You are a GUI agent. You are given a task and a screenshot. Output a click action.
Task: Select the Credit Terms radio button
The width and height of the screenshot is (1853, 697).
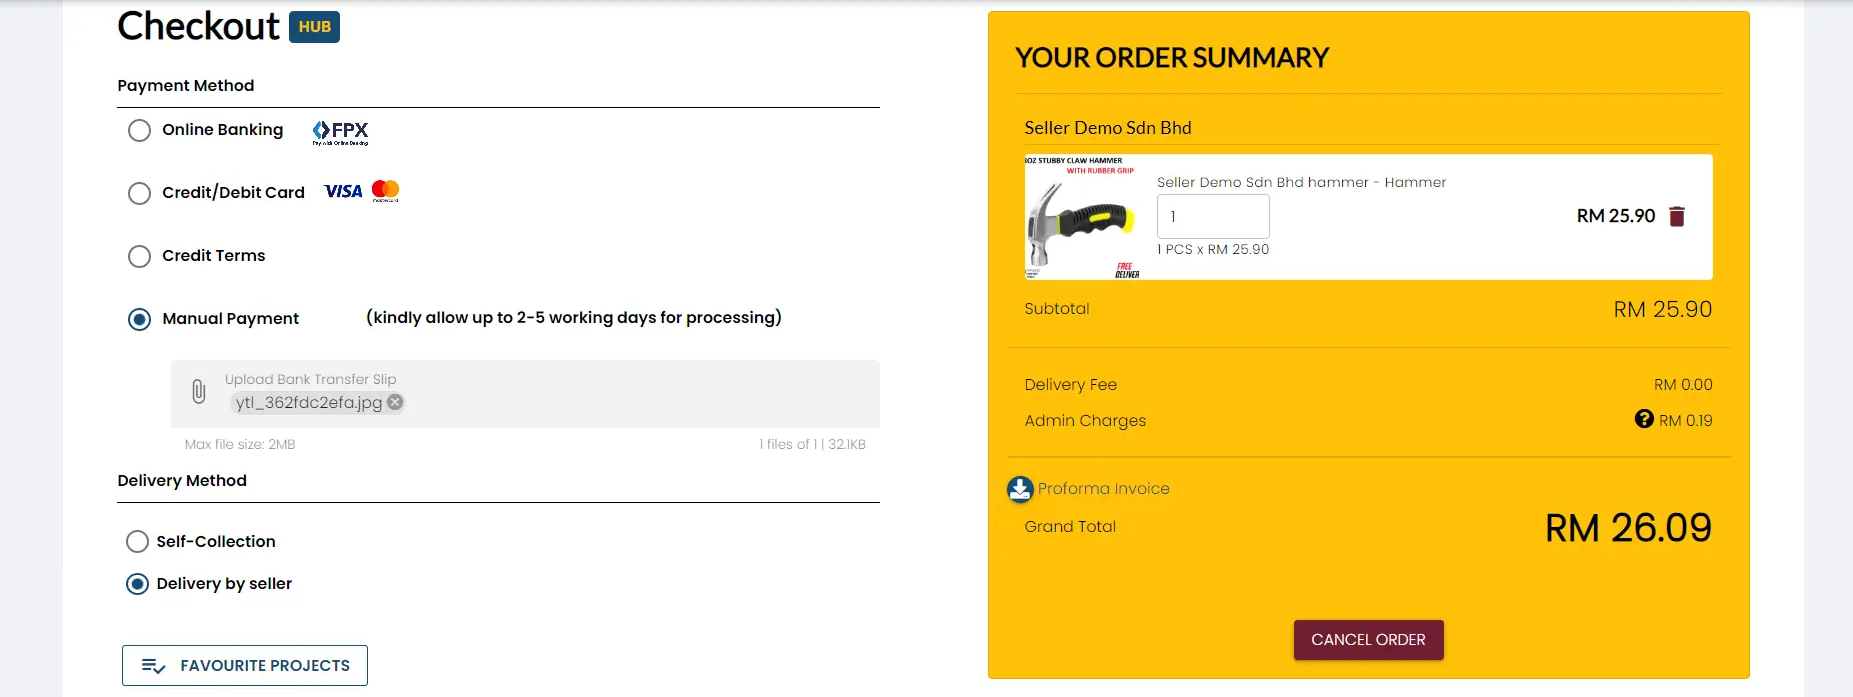click(x=139, y=257)
